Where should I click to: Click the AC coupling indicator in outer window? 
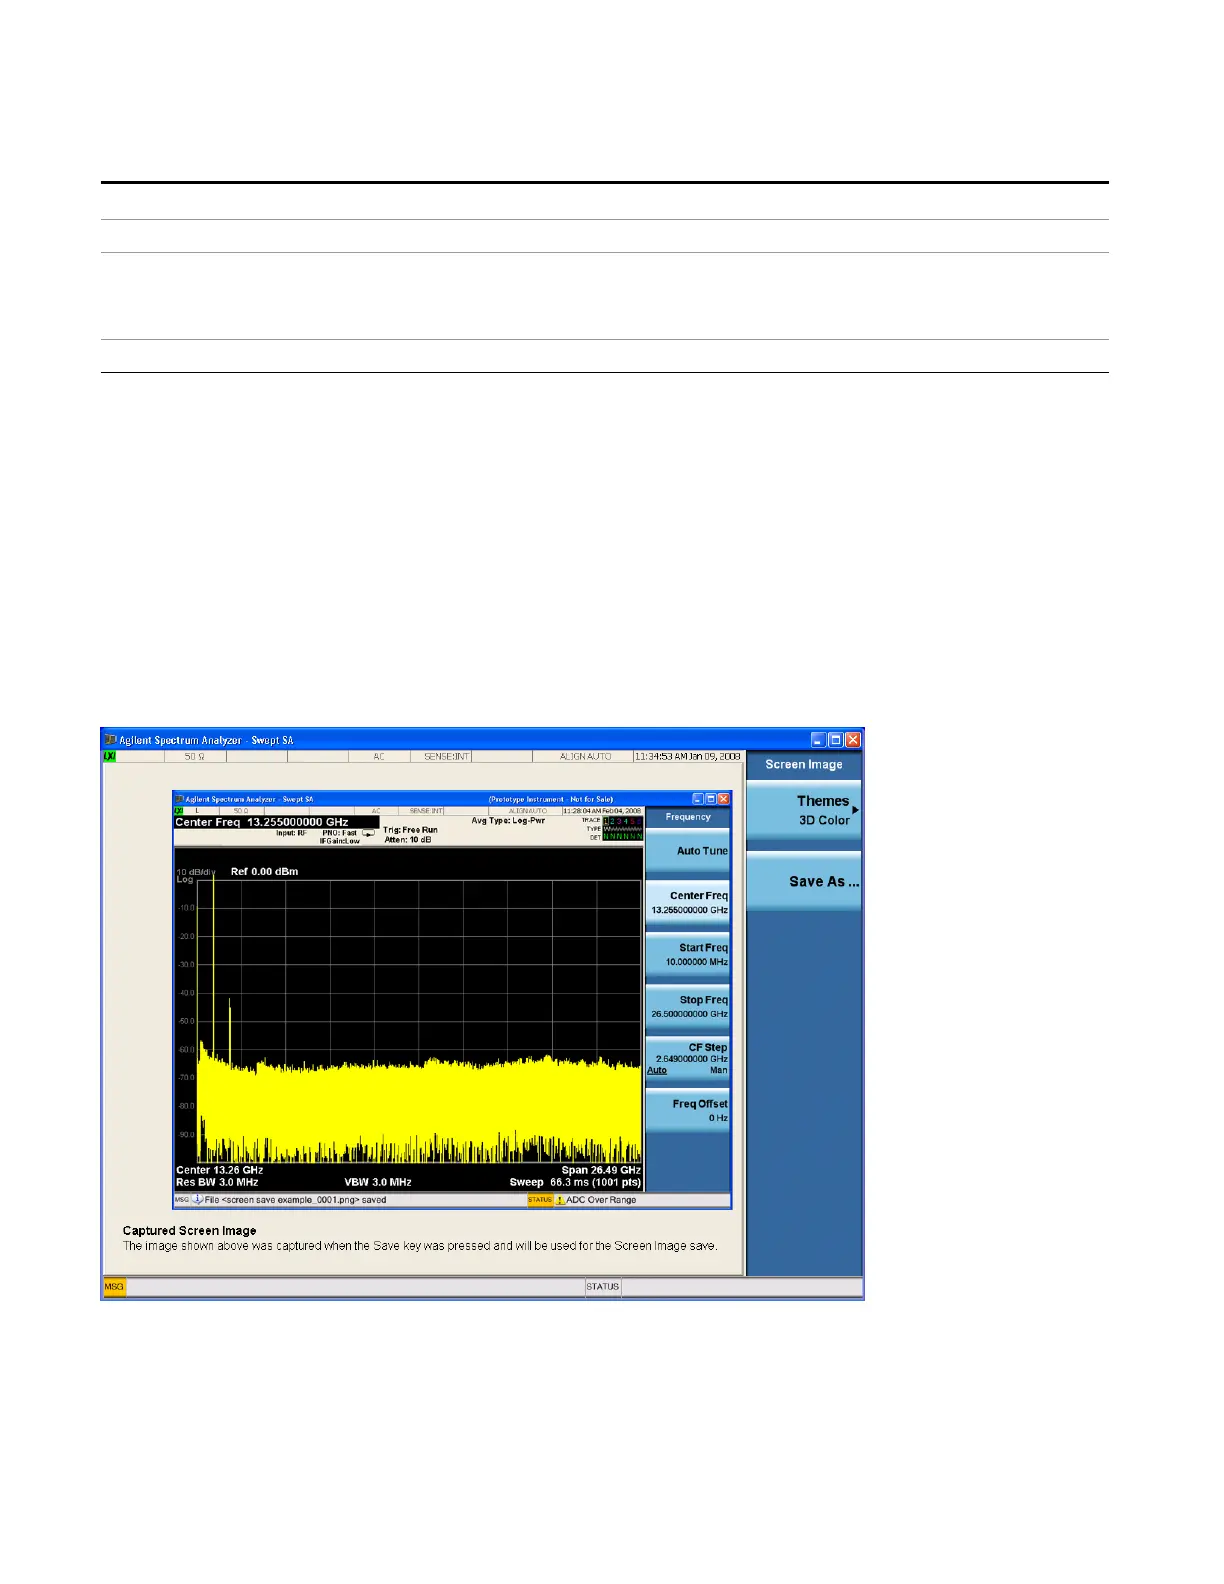tap(379, 757)
